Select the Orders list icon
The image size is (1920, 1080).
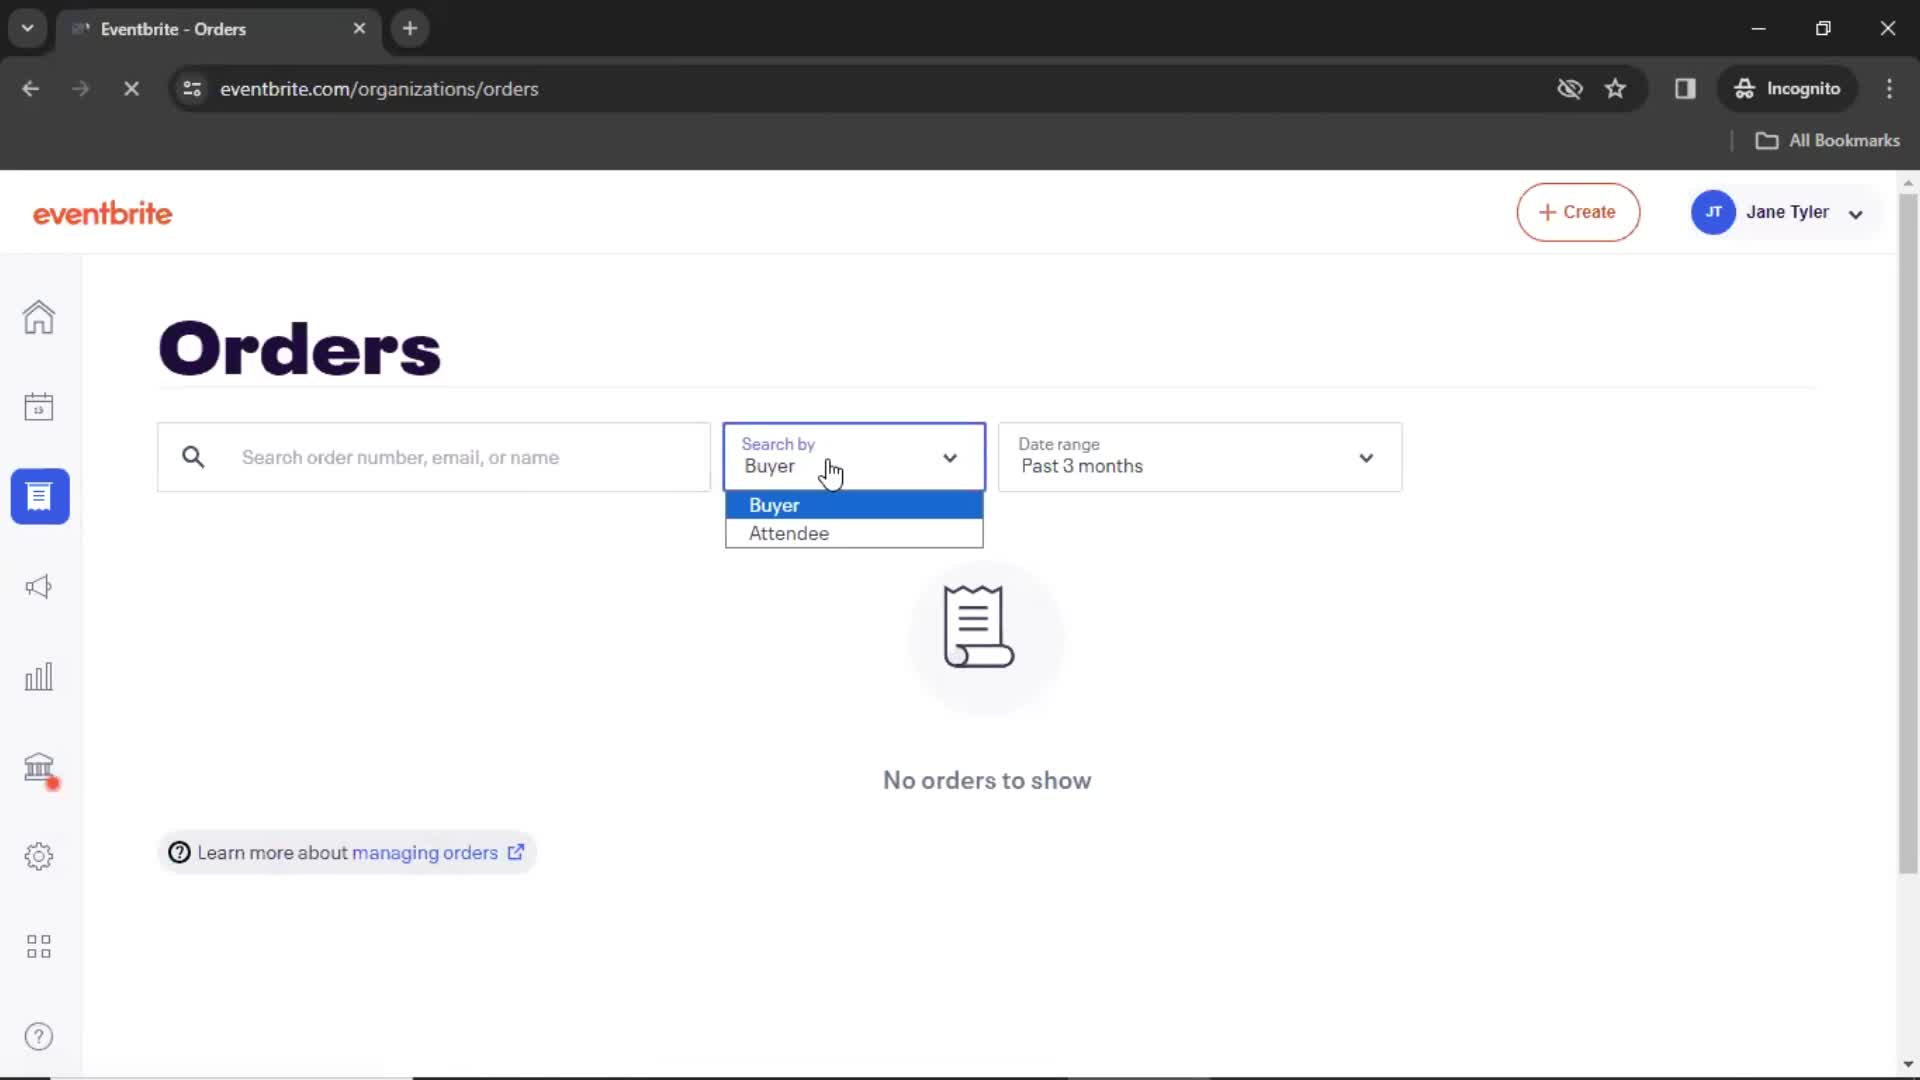click(38, 496)
